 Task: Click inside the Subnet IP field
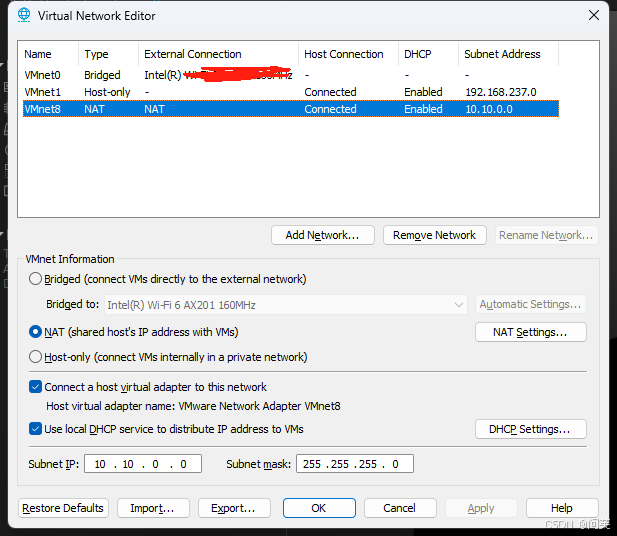[143, 464]
